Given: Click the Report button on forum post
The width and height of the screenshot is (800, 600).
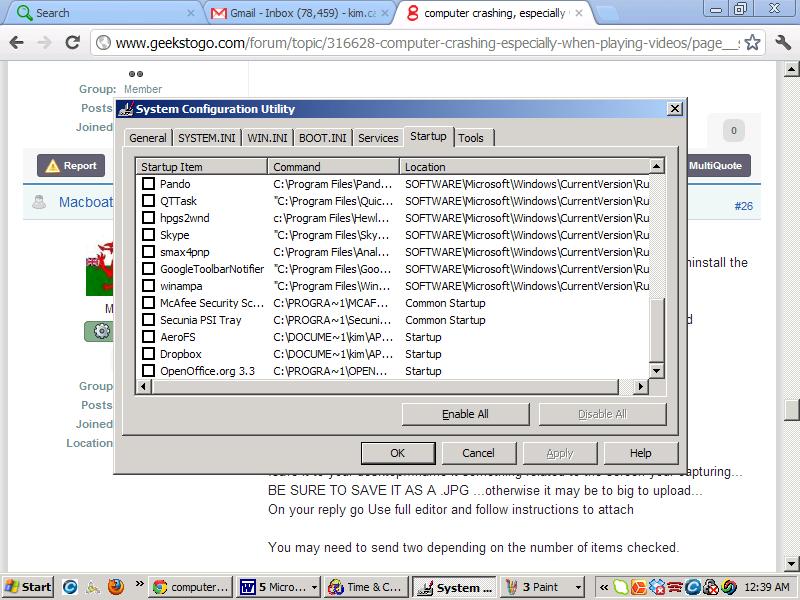Looking at the screenshot, I should pos(71,166).
